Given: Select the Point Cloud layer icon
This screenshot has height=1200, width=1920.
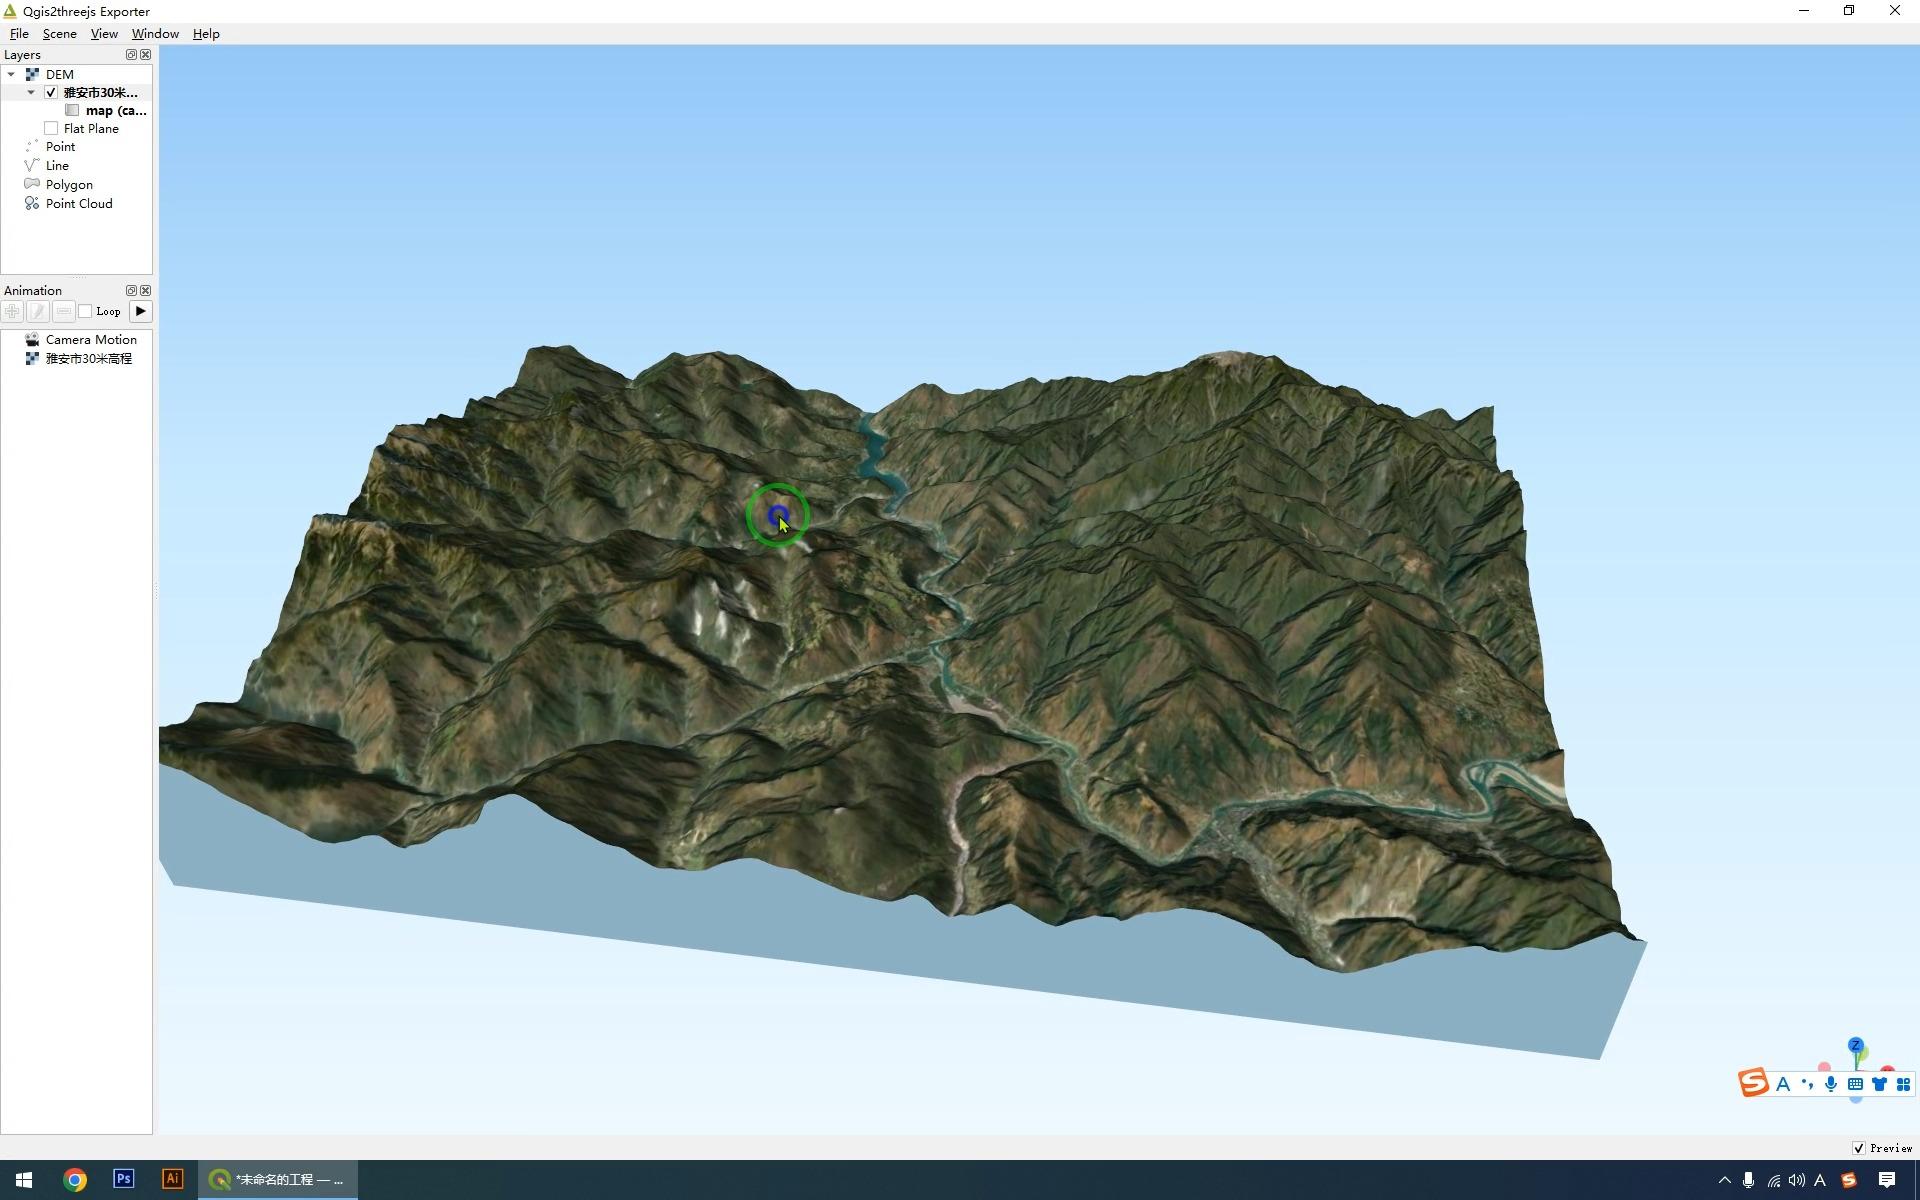Looking at the screenshot, I should pyautogui.click(x=31, y=203).
